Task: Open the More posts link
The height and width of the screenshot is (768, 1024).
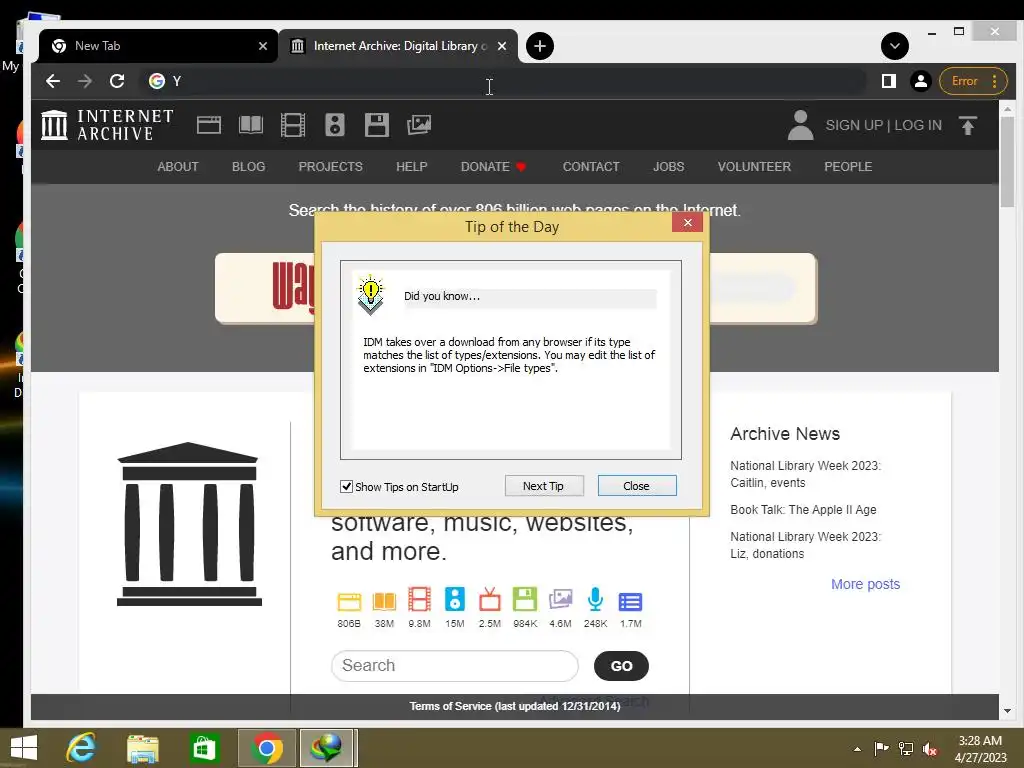Action: 865,584
